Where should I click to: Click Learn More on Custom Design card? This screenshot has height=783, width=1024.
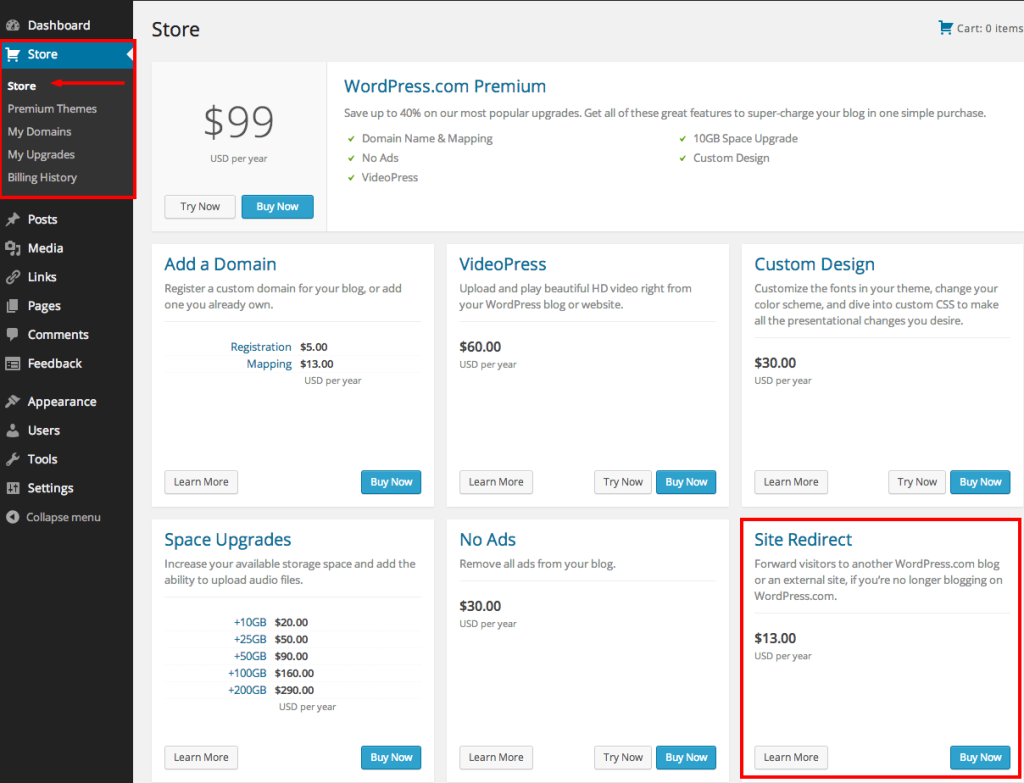[791, 482]
